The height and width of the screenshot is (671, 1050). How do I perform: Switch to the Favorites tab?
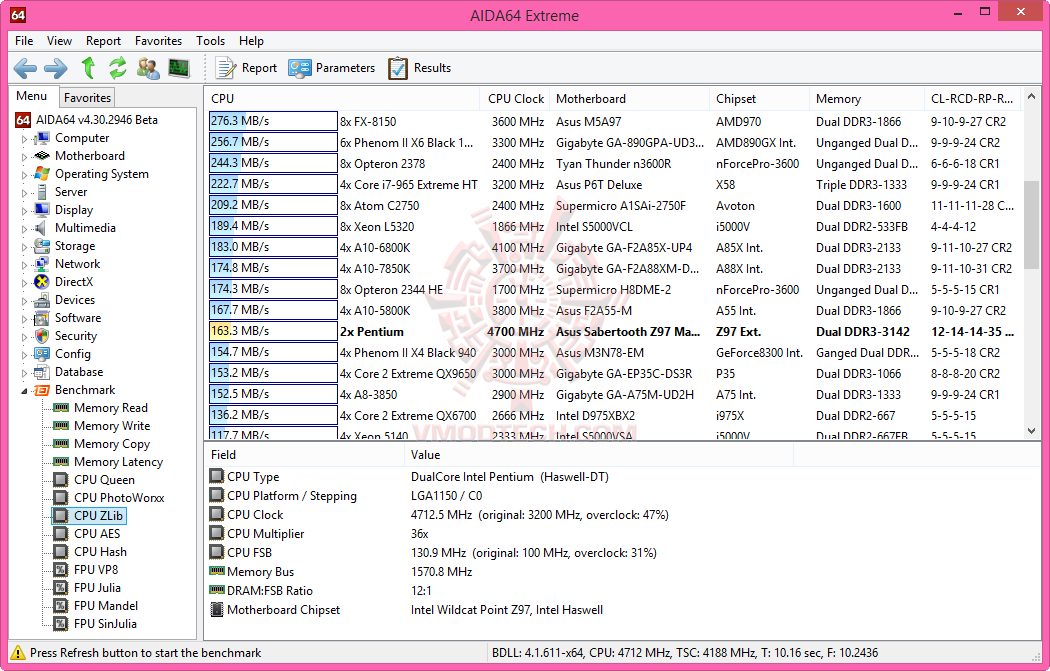coord(87,98)
